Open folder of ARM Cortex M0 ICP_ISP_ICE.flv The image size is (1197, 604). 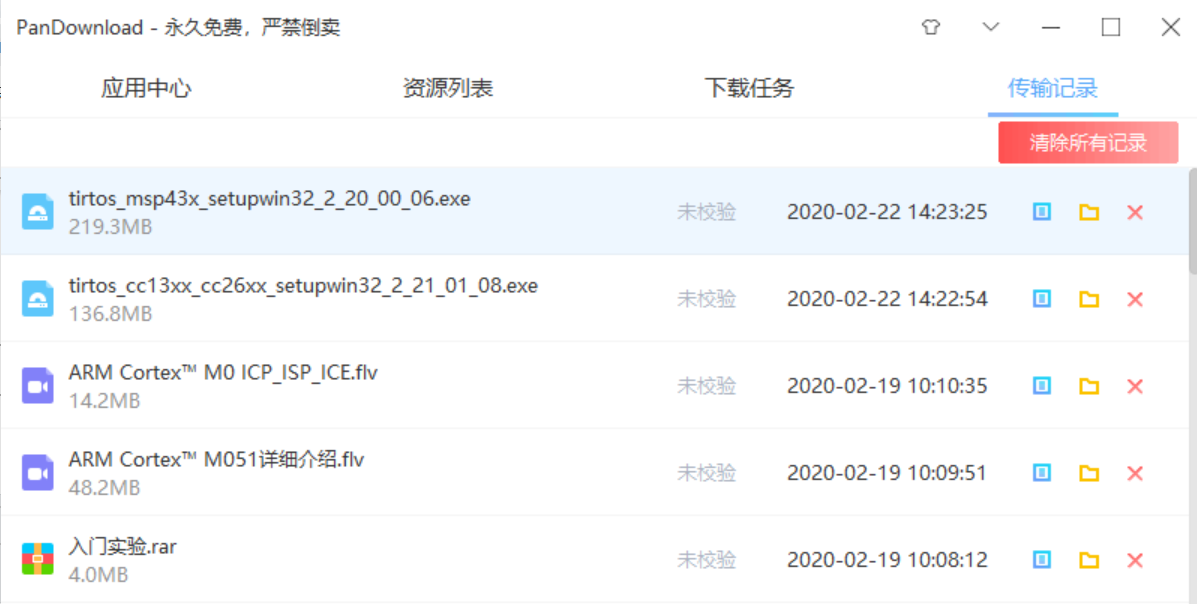click(x=1089, y=386)
